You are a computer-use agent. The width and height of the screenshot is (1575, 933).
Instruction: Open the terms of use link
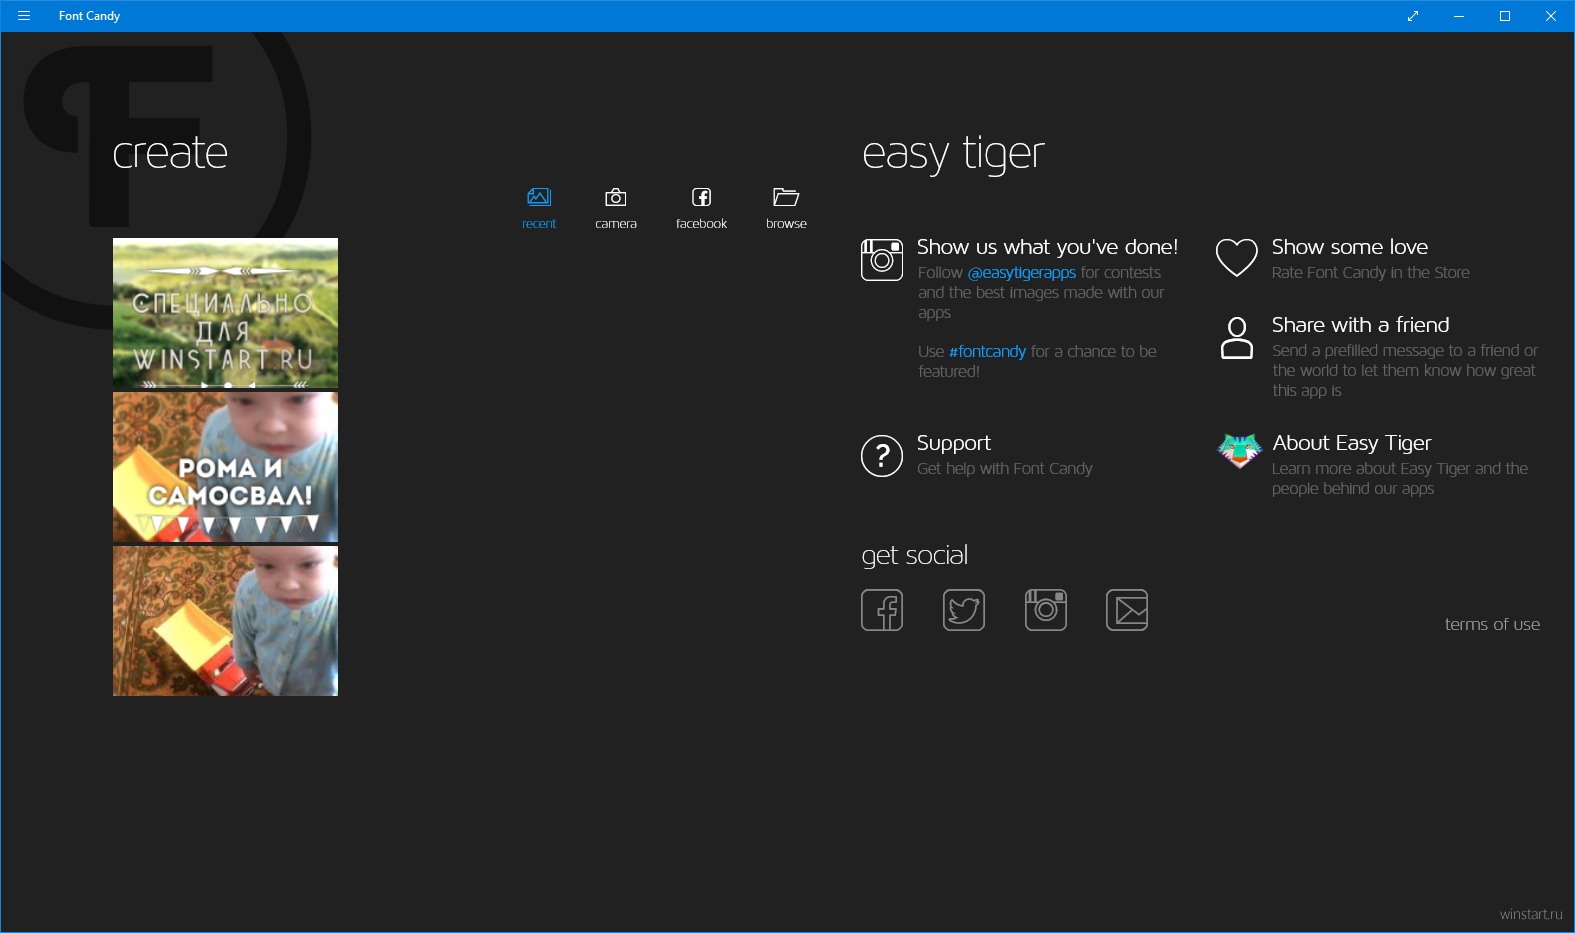pos(1492,624)
